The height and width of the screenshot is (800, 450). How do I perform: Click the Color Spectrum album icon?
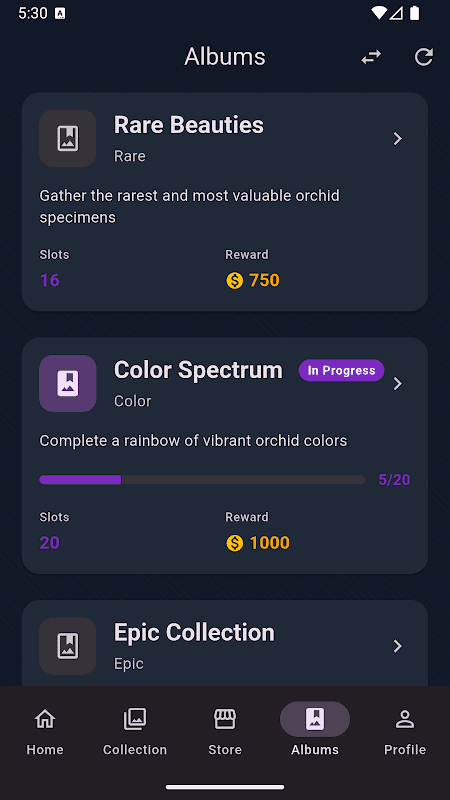pos(68,383)
